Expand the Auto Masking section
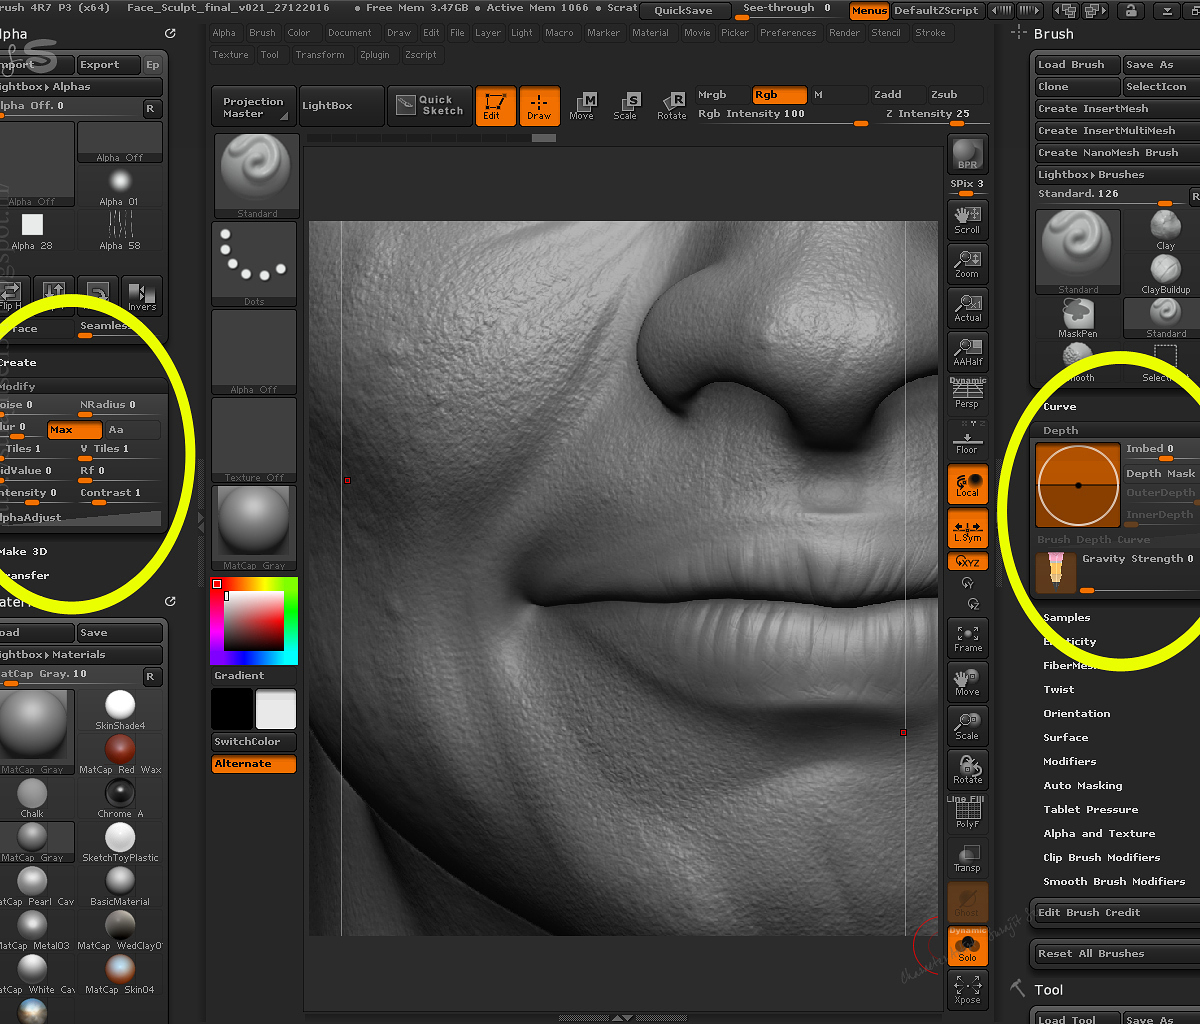Image resolution: width=1200 pixels, height=1024 pixels. [x=1082, y=786]
